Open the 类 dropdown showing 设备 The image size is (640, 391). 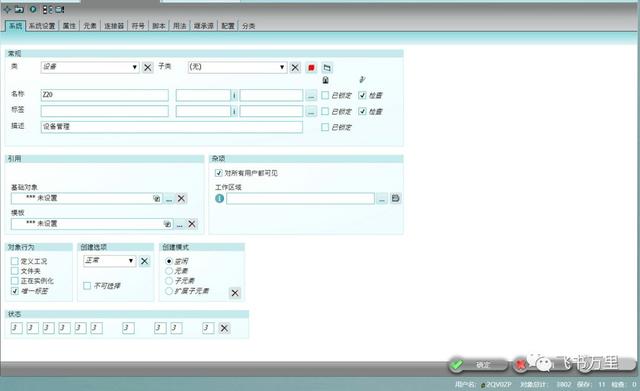90,67
